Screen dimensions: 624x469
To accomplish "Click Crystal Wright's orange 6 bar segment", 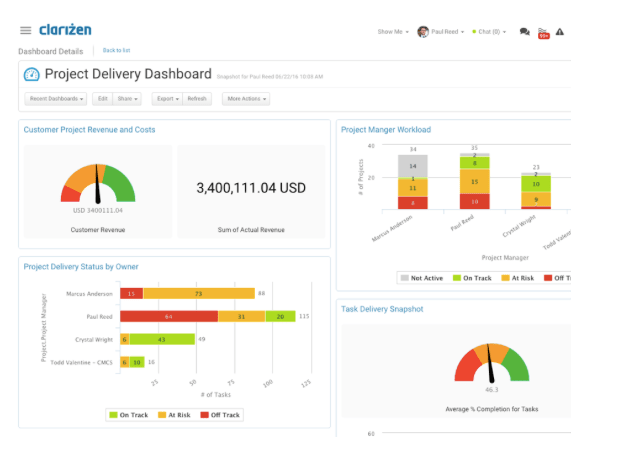I will point(125,339).
